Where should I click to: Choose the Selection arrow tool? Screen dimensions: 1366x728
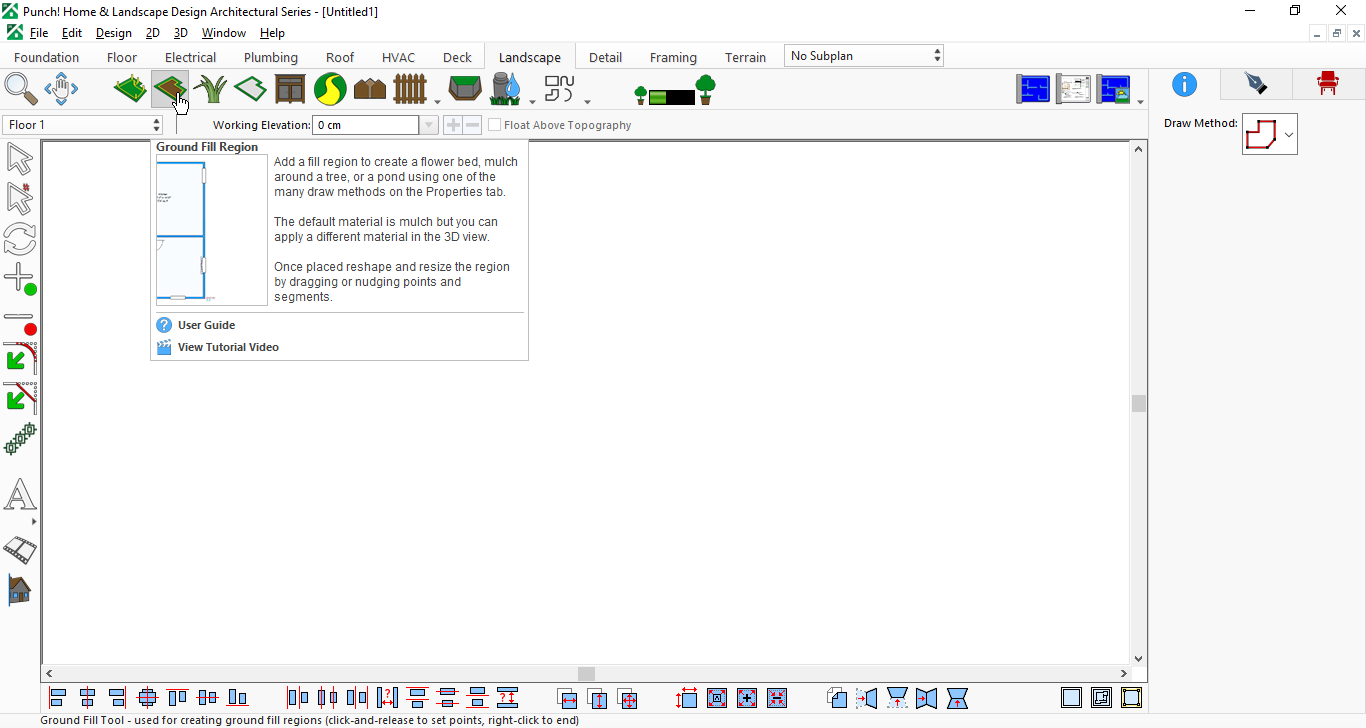20,159
